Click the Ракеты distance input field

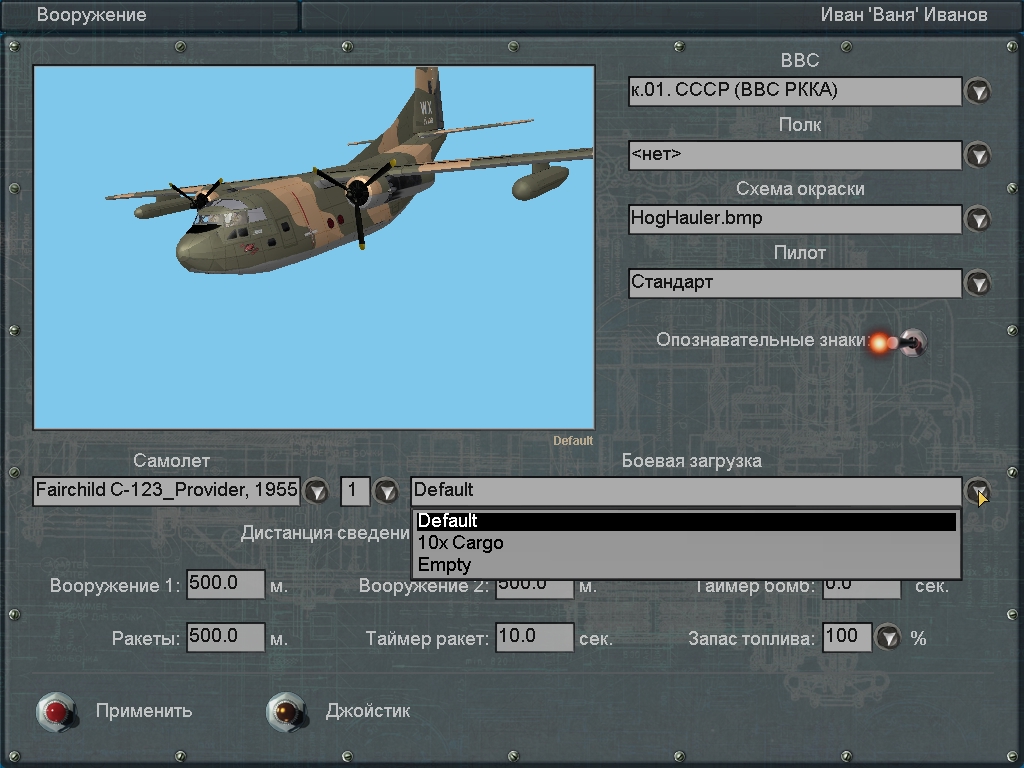[x=225, y=637]
